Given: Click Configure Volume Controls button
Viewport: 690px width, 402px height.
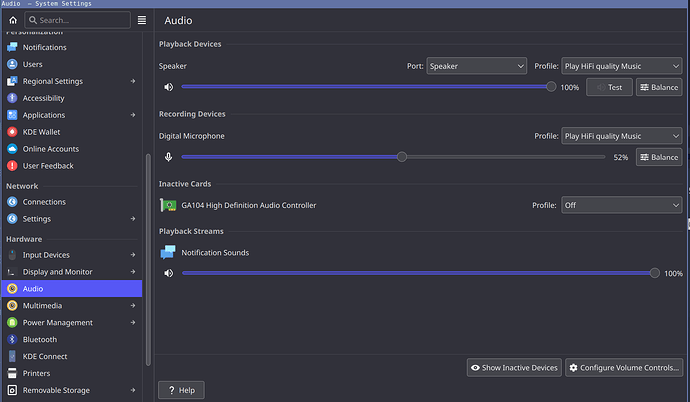Looking at the screenshot, I should coord(624,368).
